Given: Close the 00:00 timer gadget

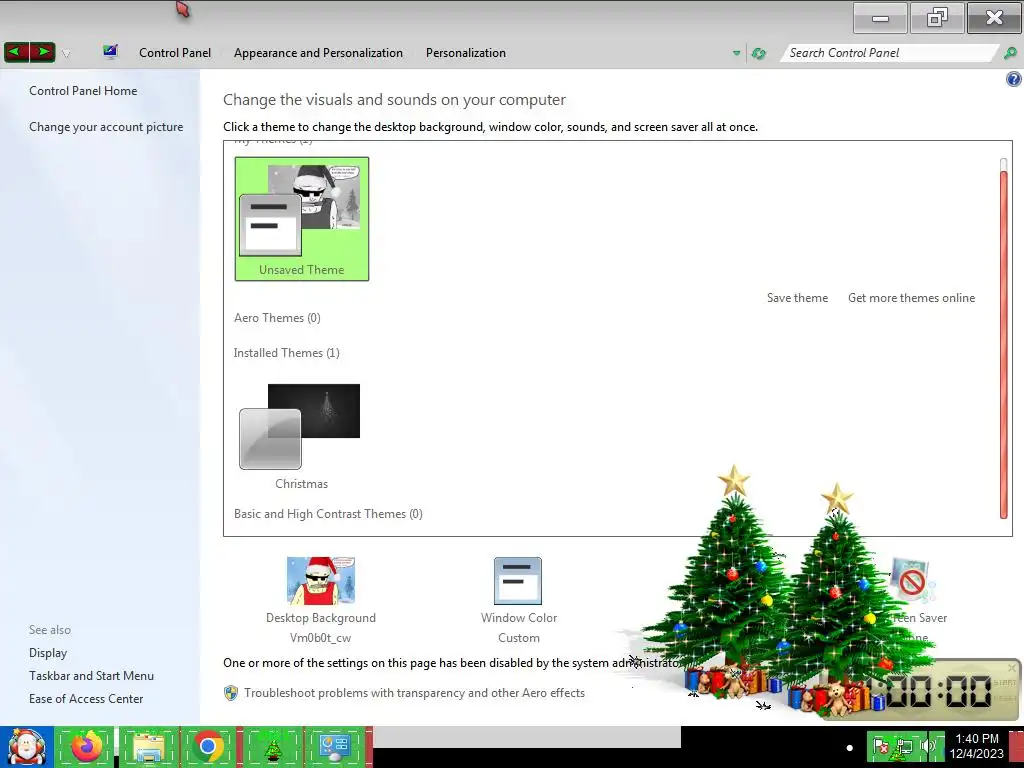Looking at the screenshot, I should [x=1012, y=667].
